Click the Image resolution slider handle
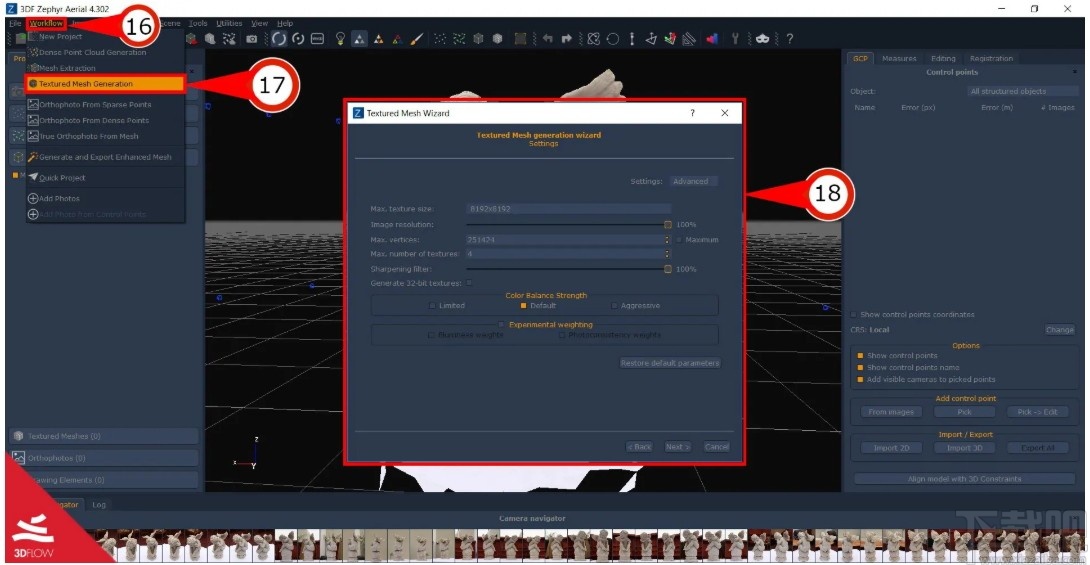The height and width of the screenshot is (565, 1090). coord(667,224)
